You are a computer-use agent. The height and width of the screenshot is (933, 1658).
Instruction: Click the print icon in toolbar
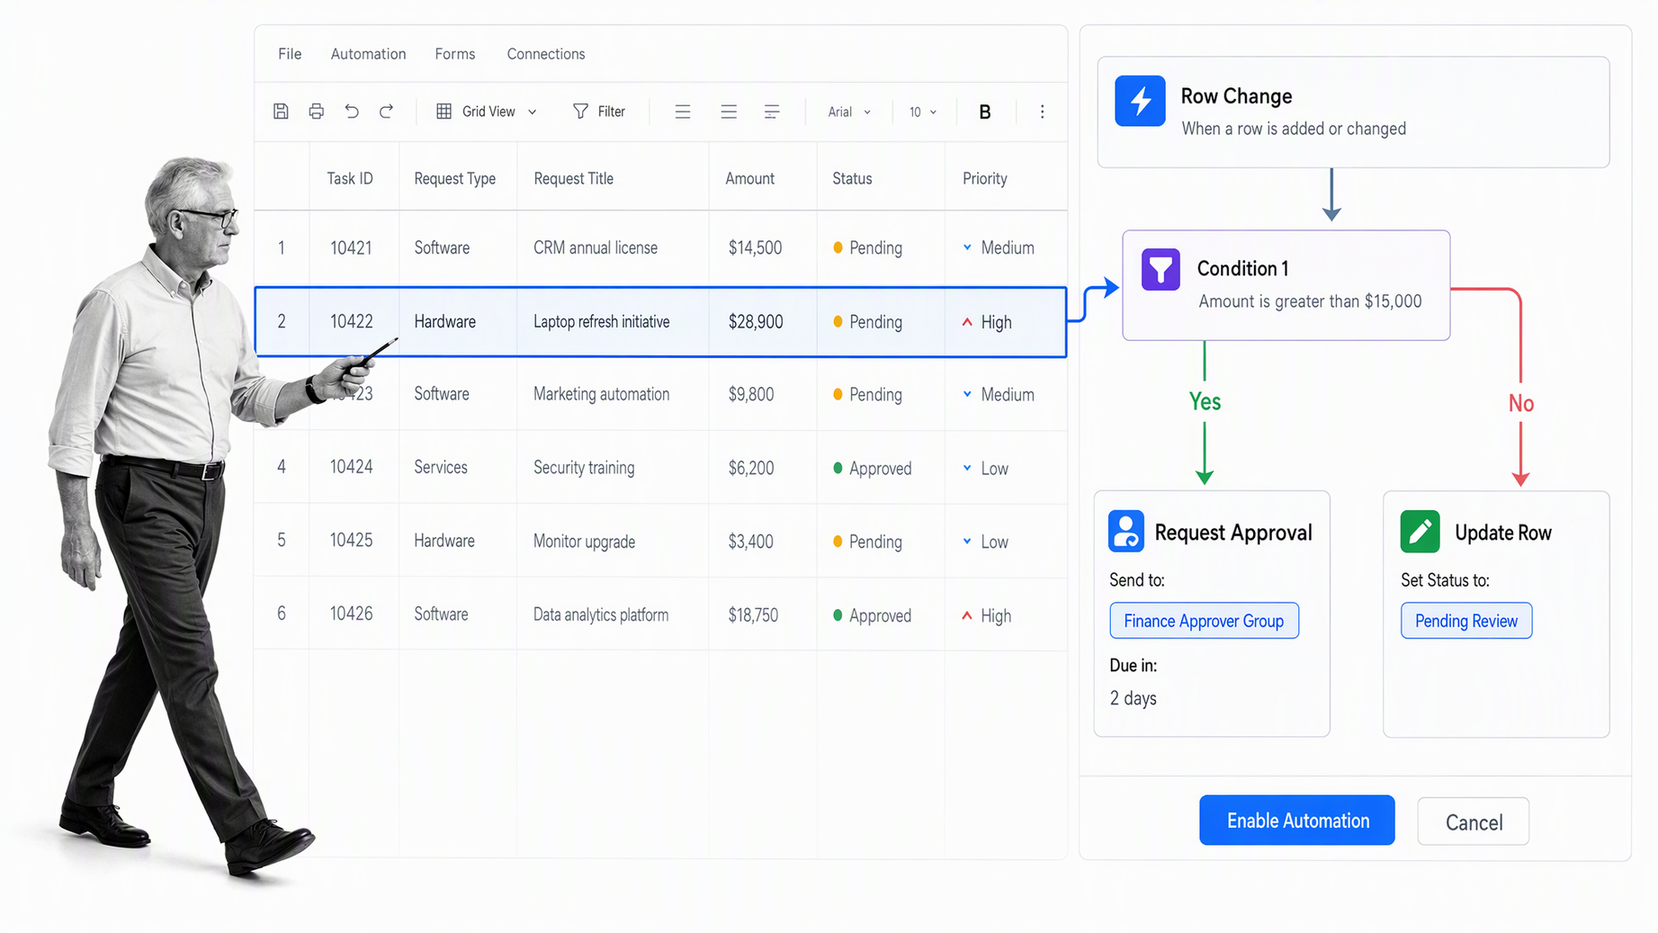pyautogui.click(x=316, y=111)
